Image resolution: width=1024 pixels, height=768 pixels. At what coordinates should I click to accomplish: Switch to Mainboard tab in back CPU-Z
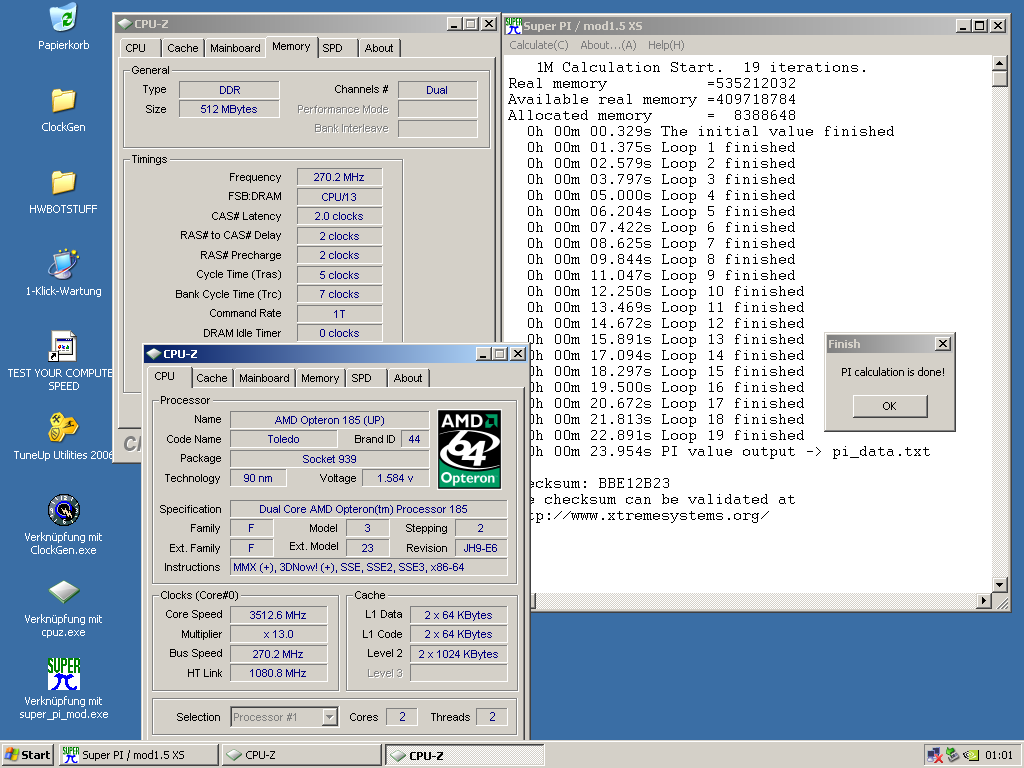click(235, 48)
